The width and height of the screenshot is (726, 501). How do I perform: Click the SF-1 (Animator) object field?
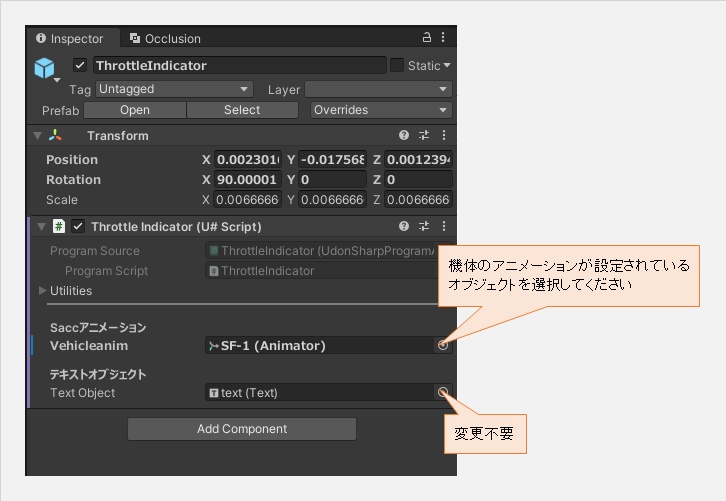(319, 346)
